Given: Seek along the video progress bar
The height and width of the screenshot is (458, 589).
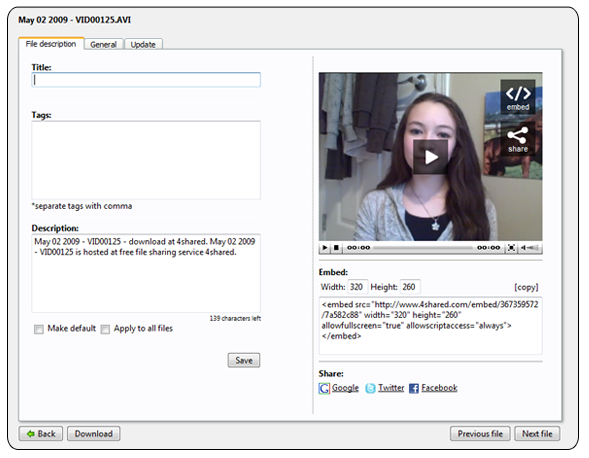Looking at the screenshot, I should click(423, 248).
